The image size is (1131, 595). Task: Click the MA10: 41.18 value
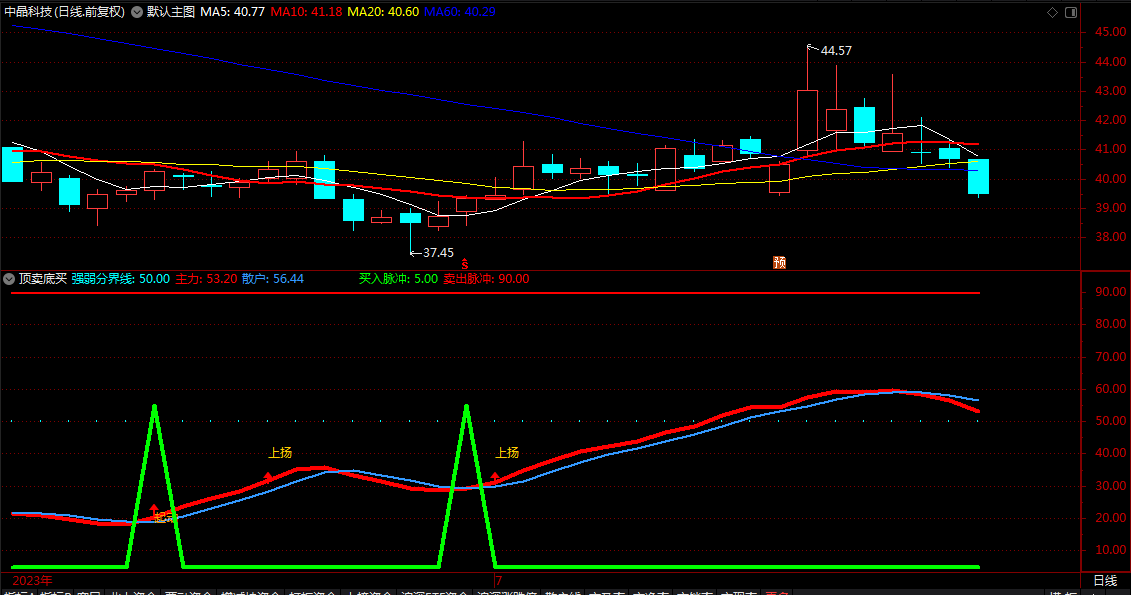click(307, 12)
